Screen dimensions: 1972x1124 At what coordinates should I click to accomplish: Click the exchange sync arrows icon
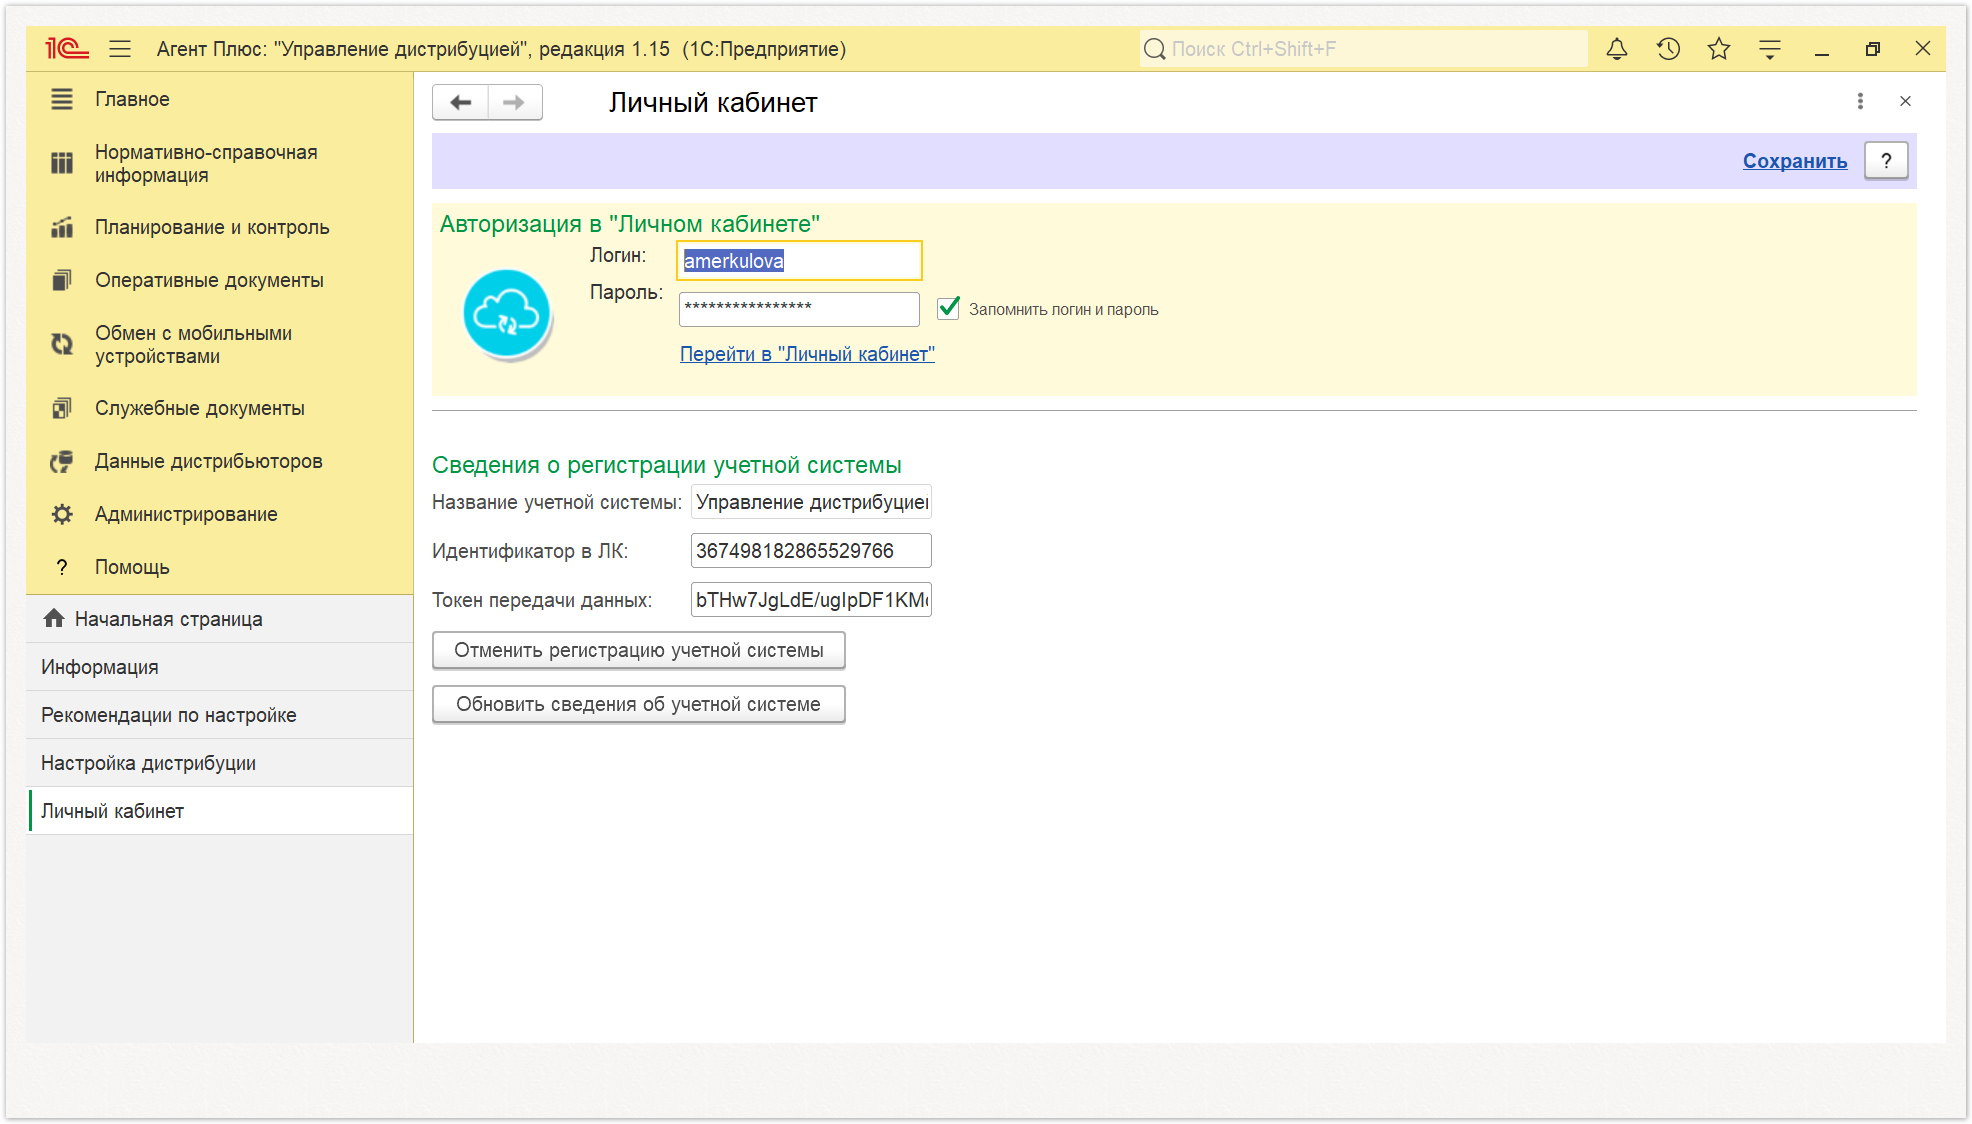tap(62, 344)
